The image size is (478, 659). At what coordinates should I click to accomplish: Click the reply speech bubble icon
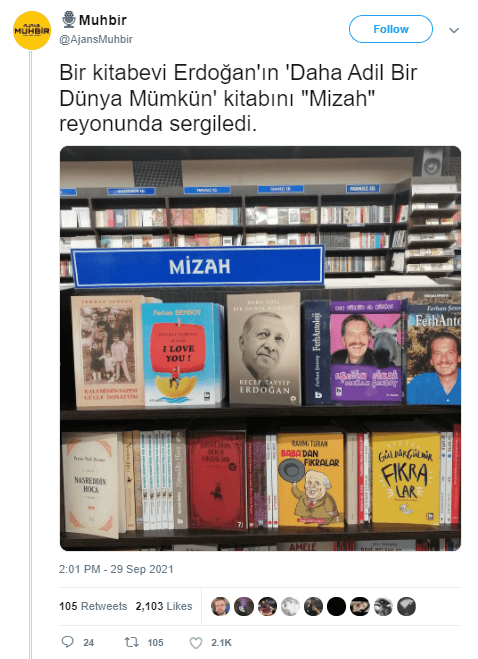point(67,642)
